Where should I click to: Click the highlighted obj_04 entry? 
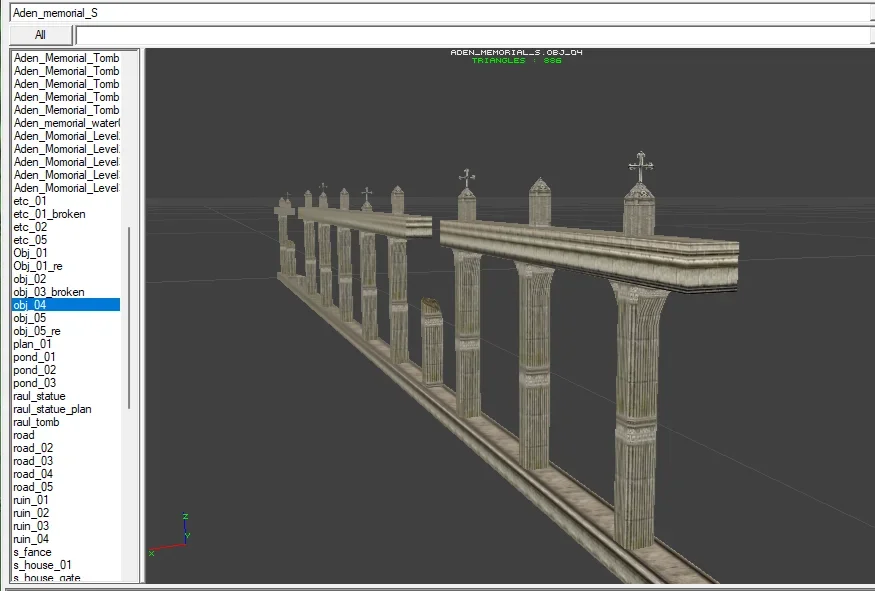click(66, 305)
